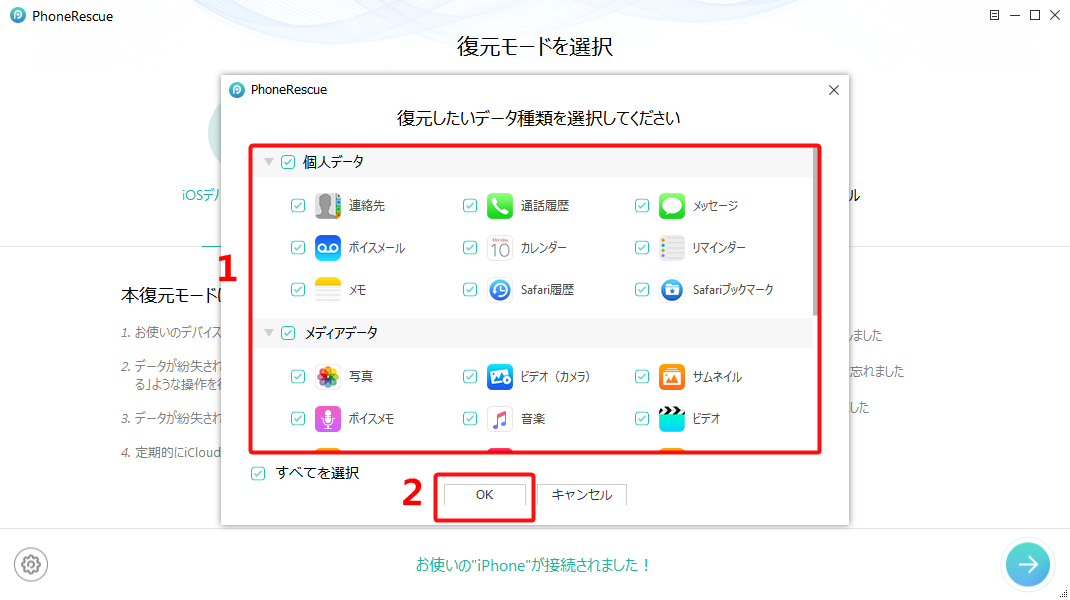Open main window menu icon in title bar

pos(994,15)
